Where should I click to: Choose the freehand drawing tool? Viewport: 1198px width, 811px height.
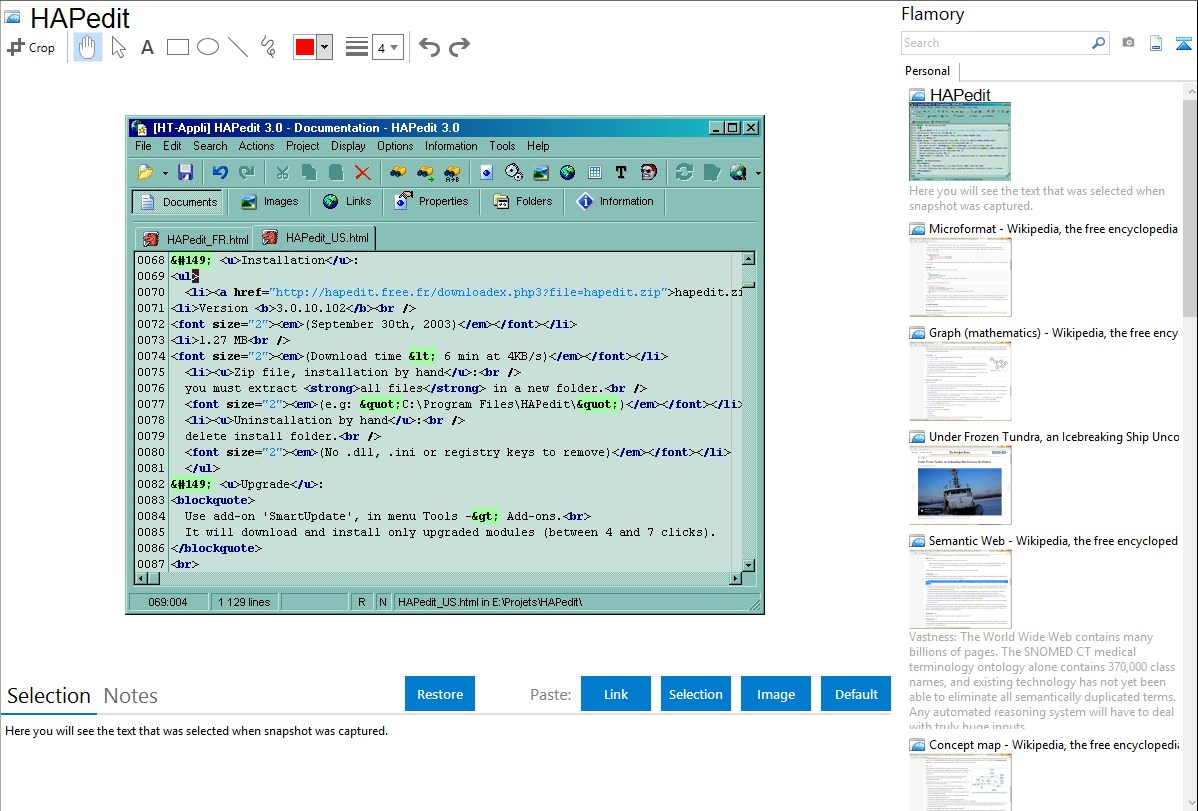click(268, 47)
